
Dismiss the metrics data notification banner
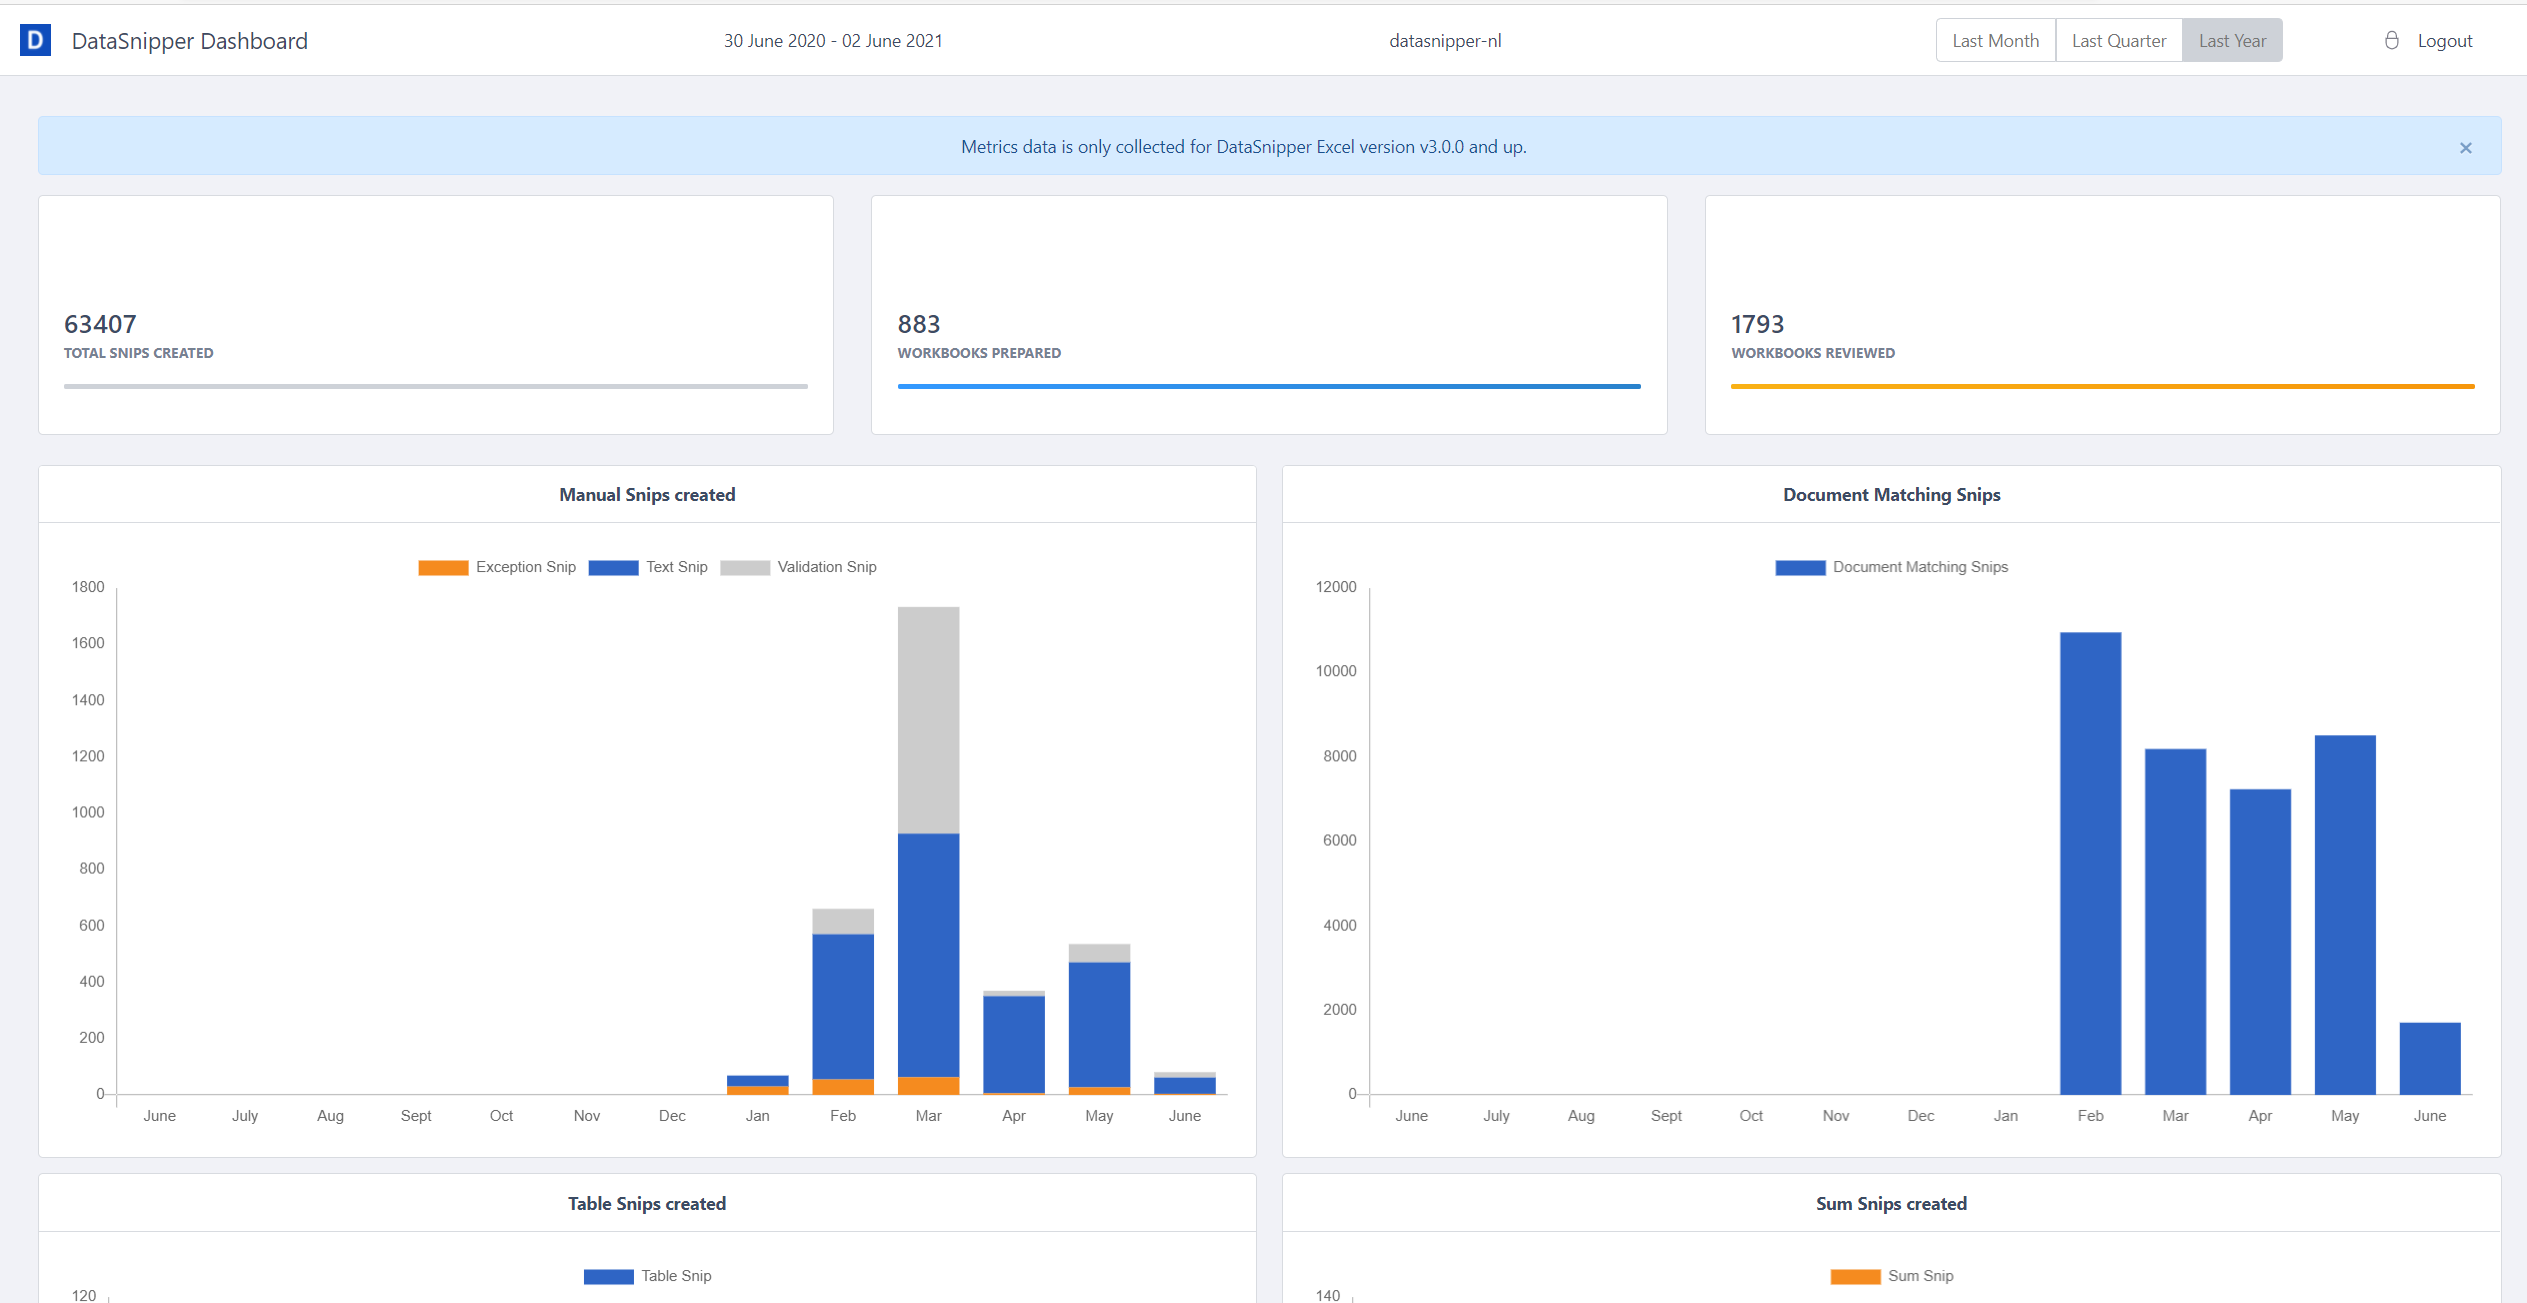2466,148
